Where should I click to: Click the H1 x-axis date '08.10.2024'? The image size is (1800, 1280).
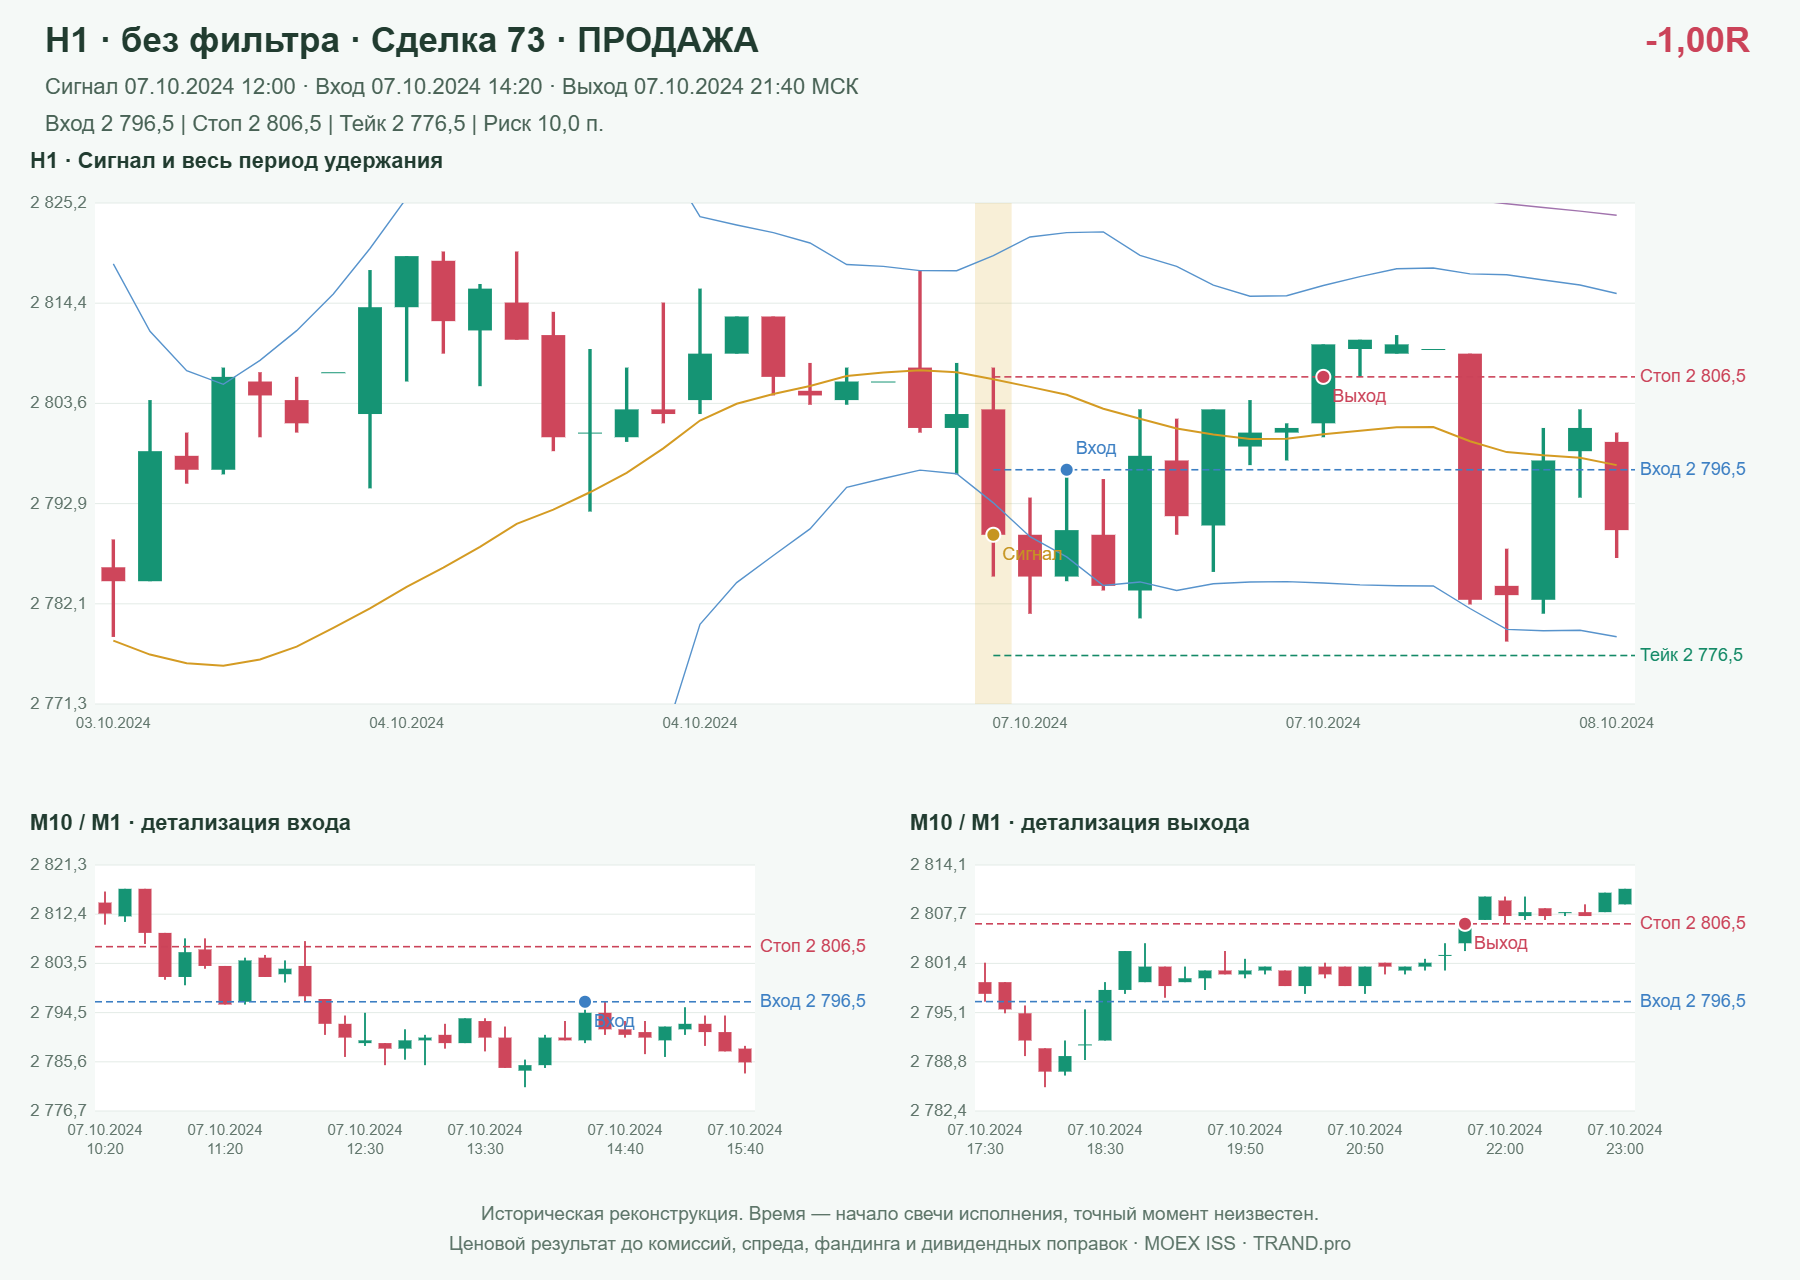(x=1616, y=723)
